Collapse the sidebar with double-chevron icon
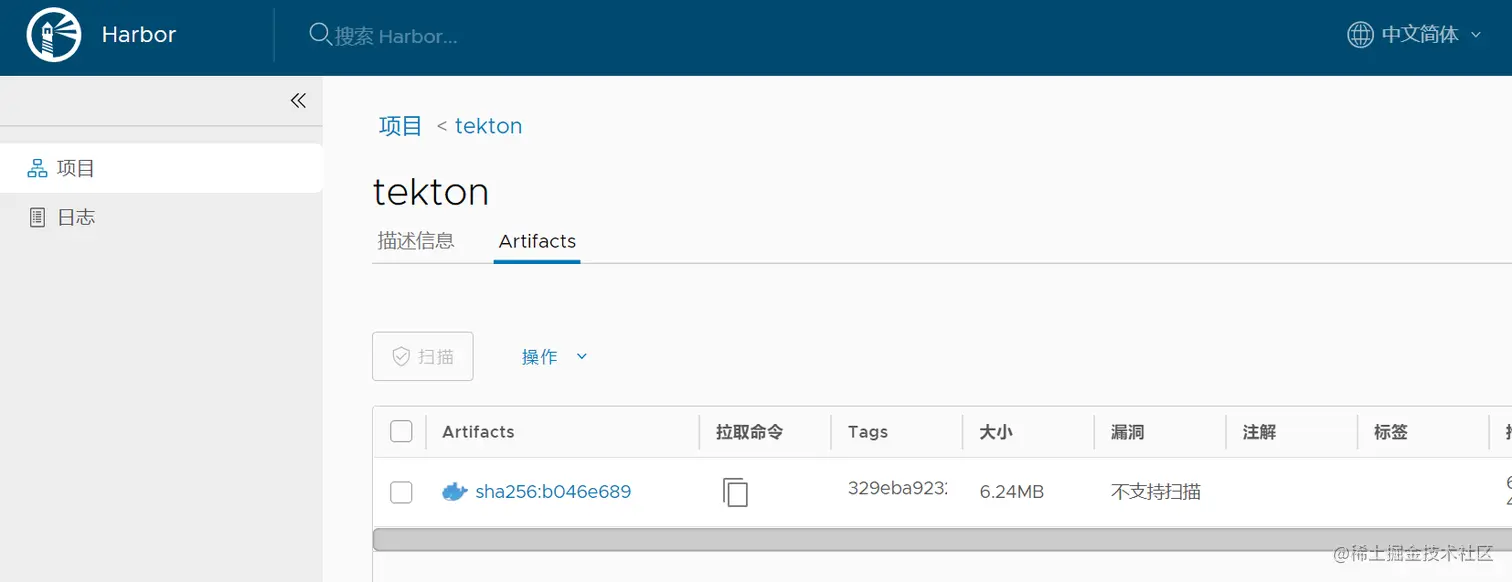Viewport: 1512px width, 582px height. click(x=298, y=101)
